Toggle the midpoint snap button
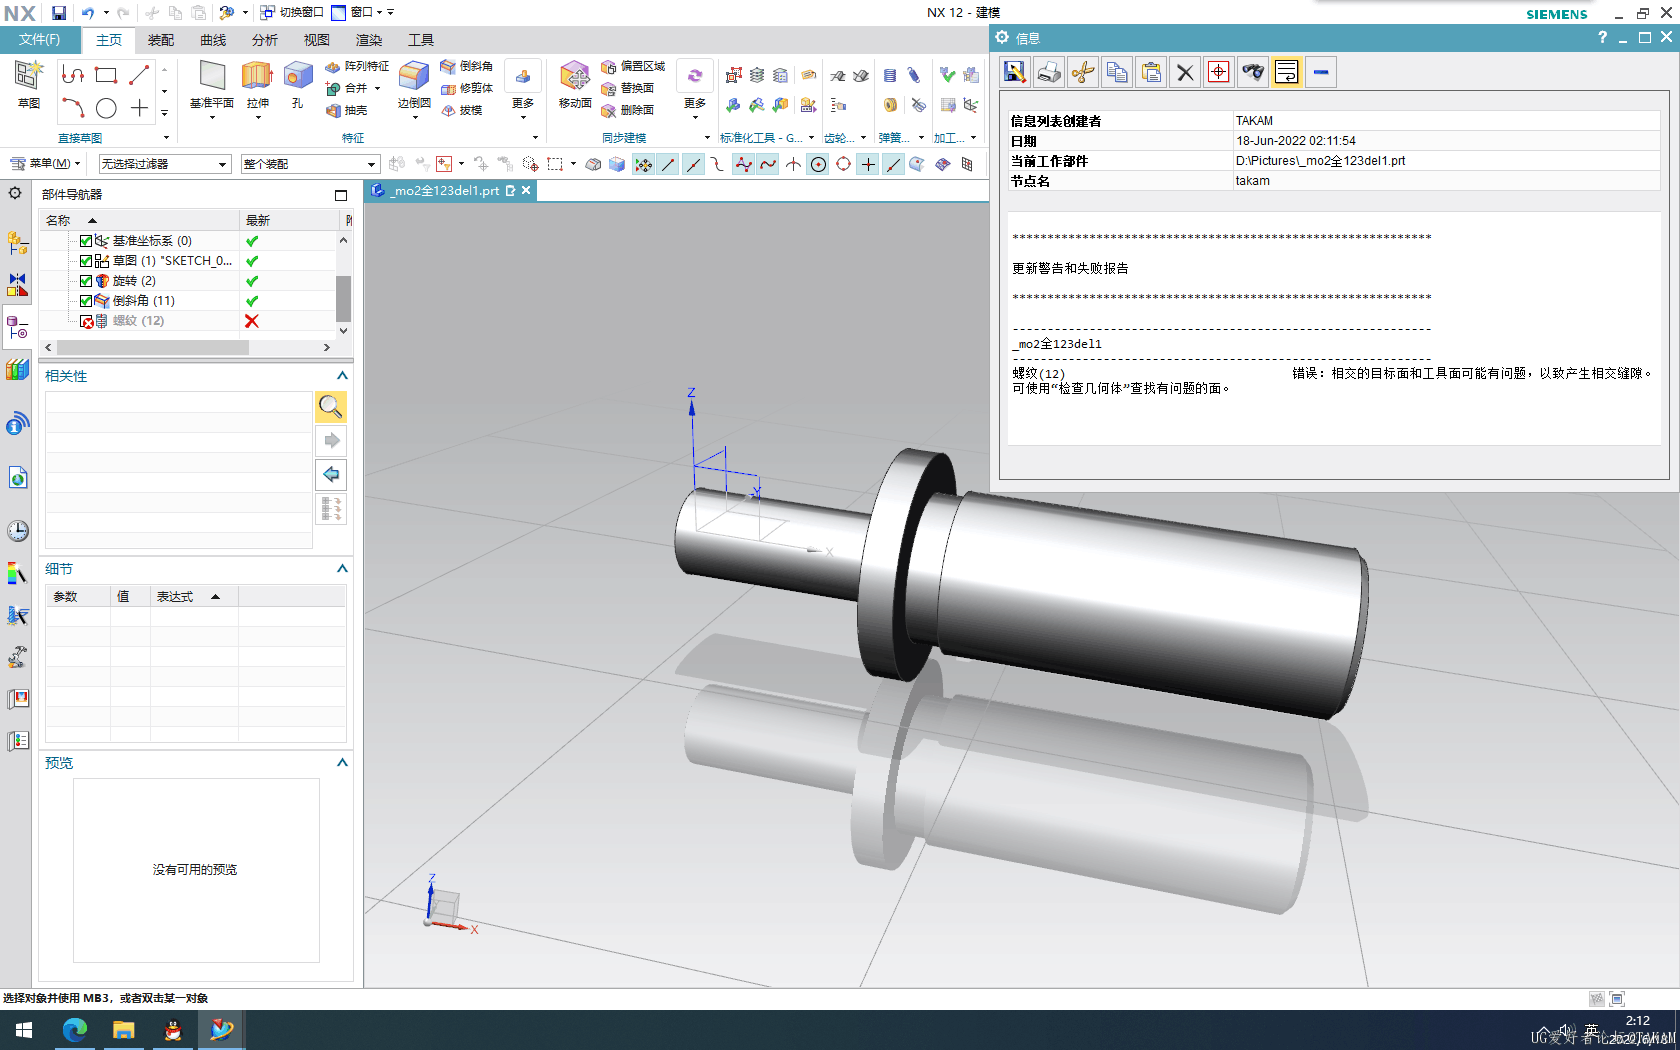This screenshot has height=1050, width=1680. click(693, 164)
